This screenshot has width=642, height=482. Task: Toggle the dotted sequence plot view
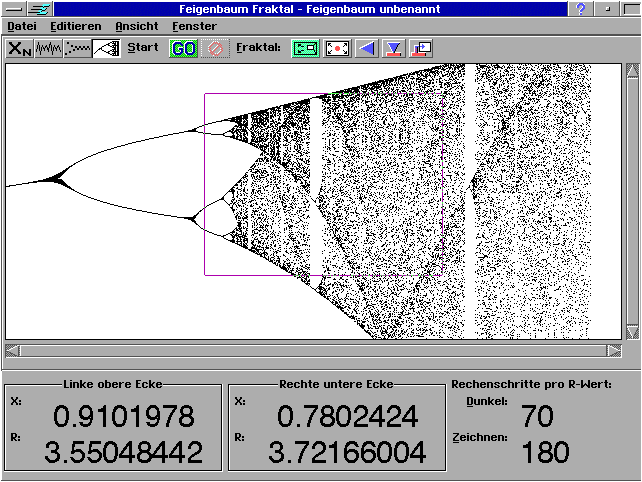pos(77,48)
